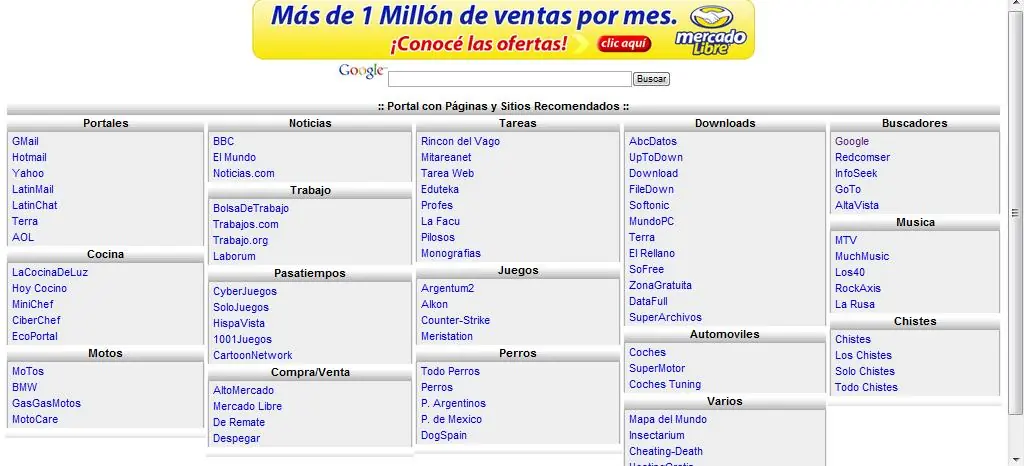This screenshot has width=1024, height=466.
Task: Open the Google link under Buscadores
Action: point(852,142)
